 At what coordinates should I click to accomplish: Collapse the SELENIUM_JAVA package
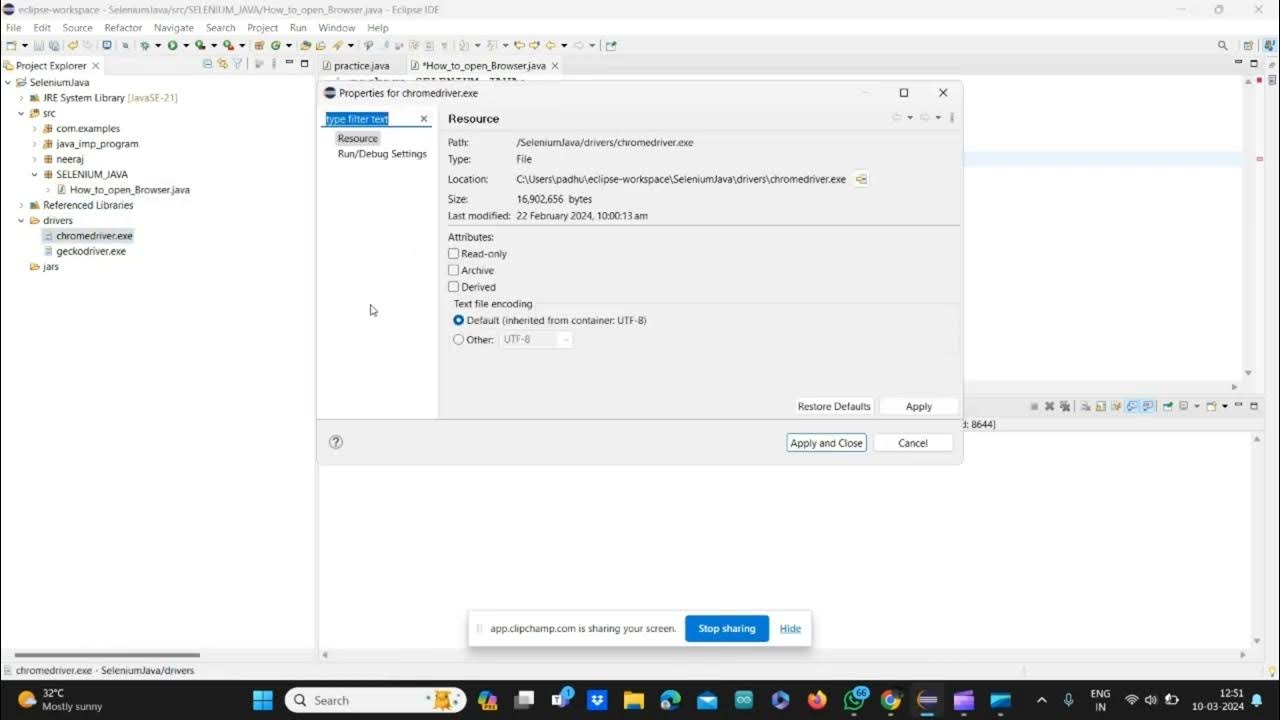(34, 174)
